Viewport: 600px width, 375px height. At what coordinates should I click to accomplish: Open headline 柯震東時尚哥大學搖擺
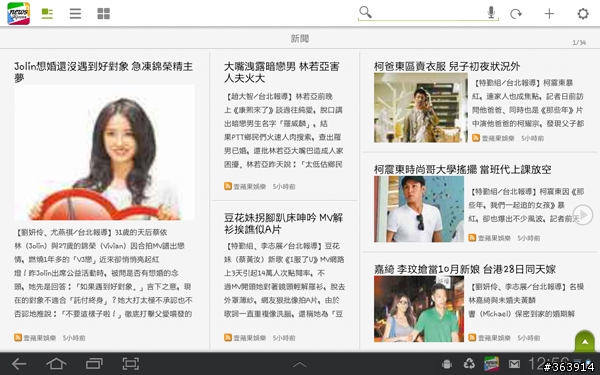coord(463,169)
